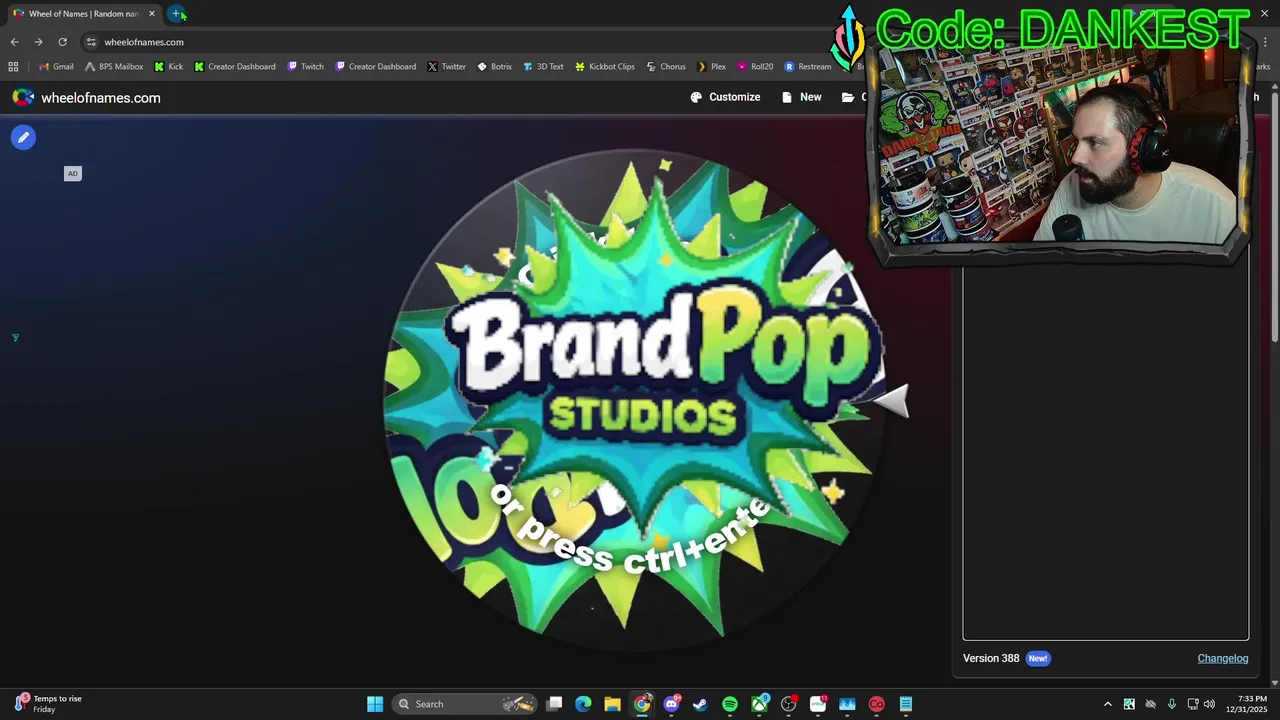Open Discord from the taskbar
Image resolution: width=1280 pixels, height=720 pixels.
671,704
